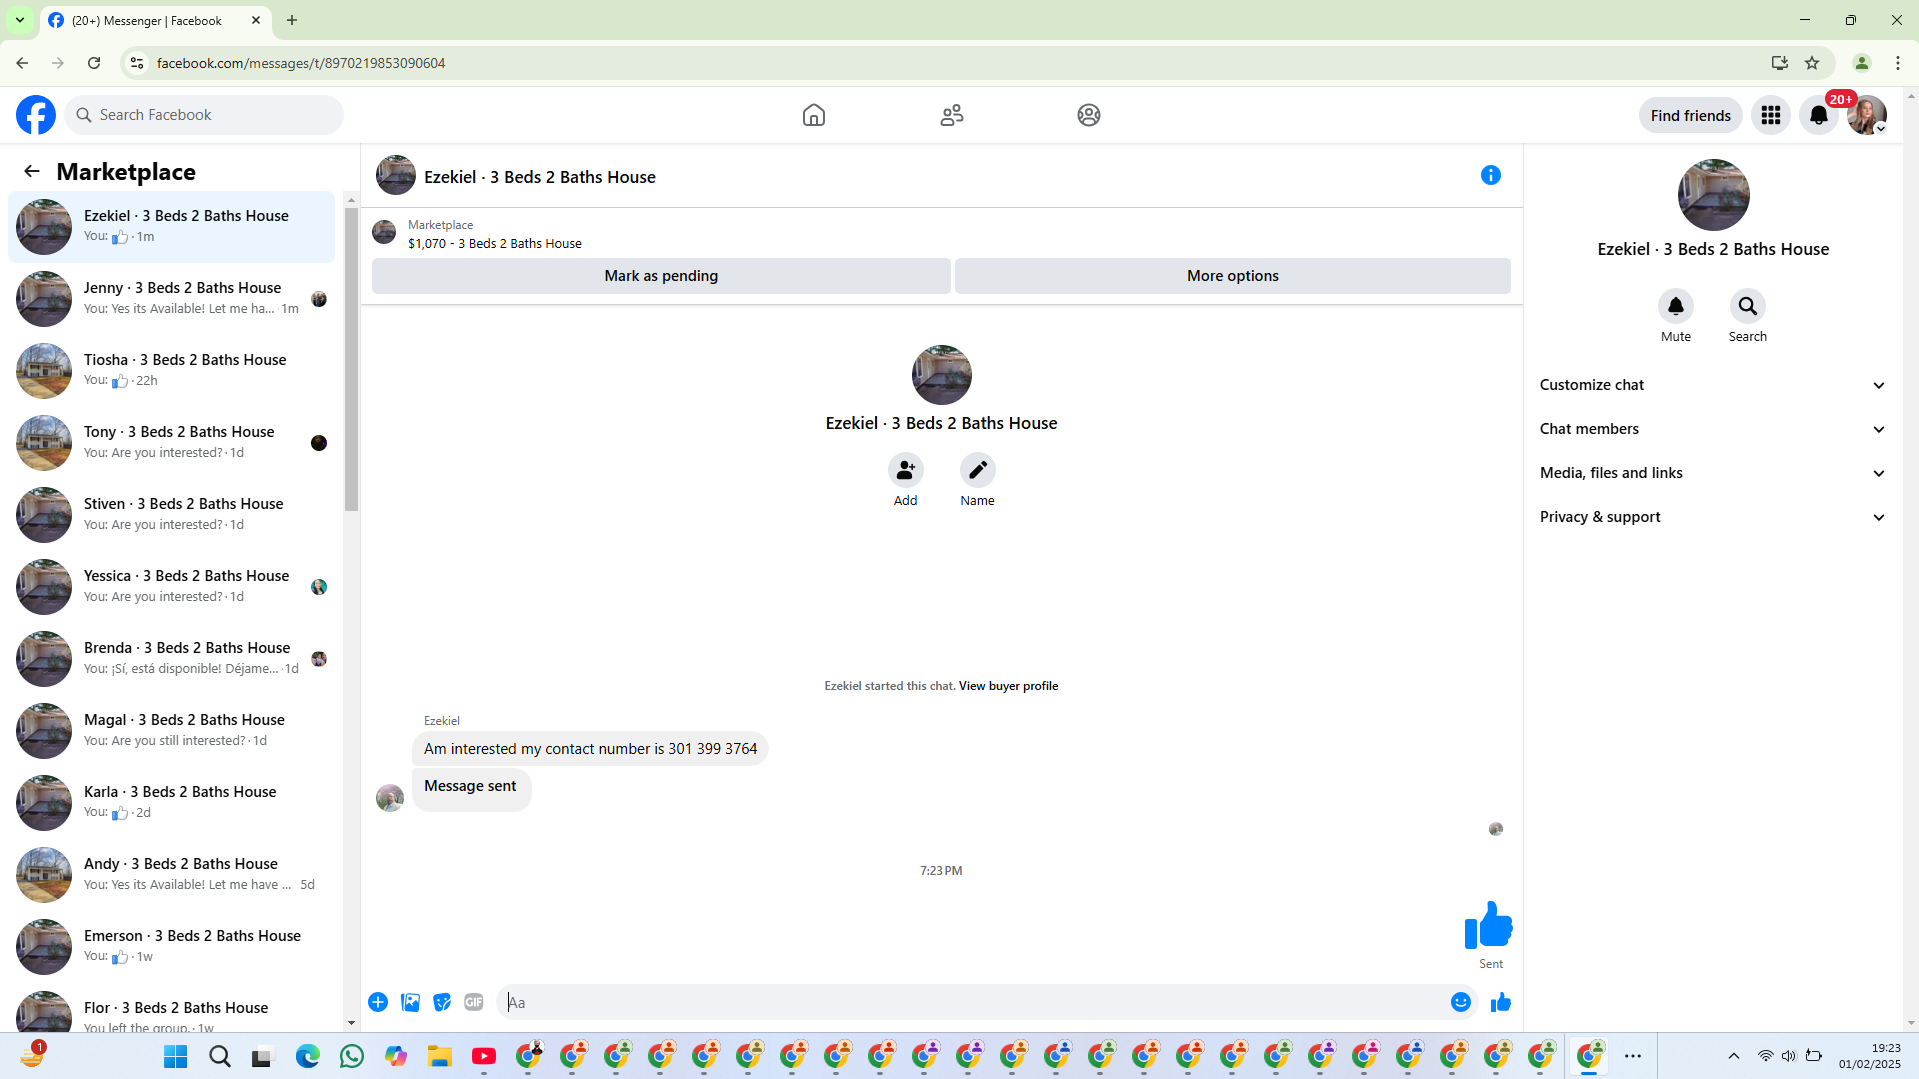Open the Emerson · 3 Beds 2 Baths House conversation

(x=172, y=947)
